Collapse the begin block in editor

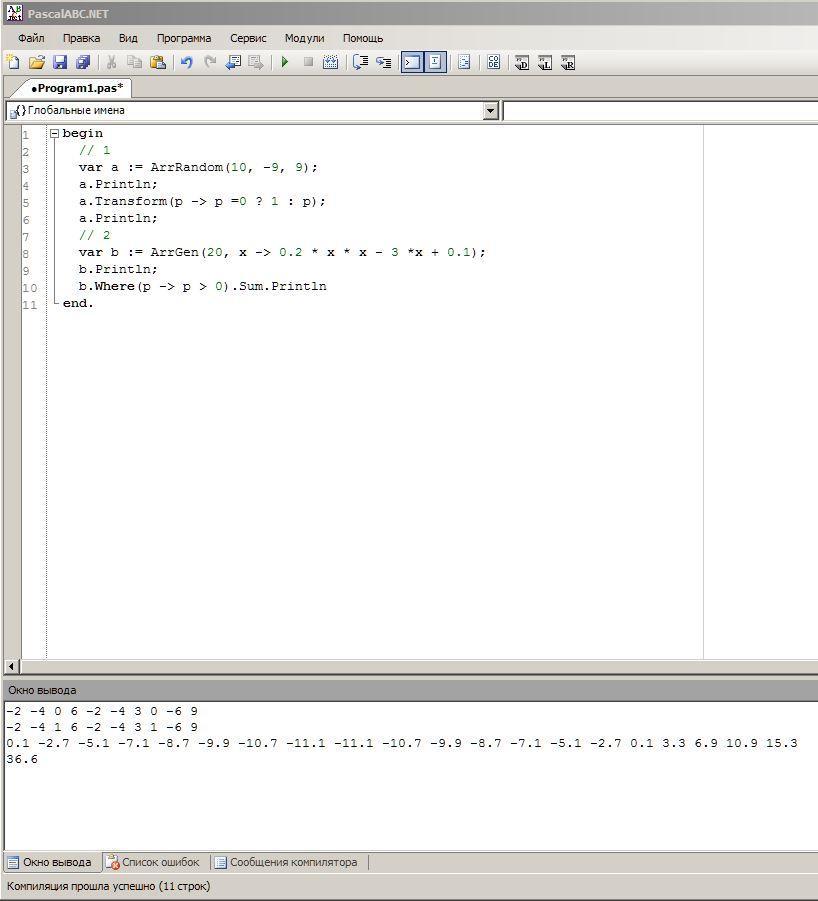(x=54, y=133)
